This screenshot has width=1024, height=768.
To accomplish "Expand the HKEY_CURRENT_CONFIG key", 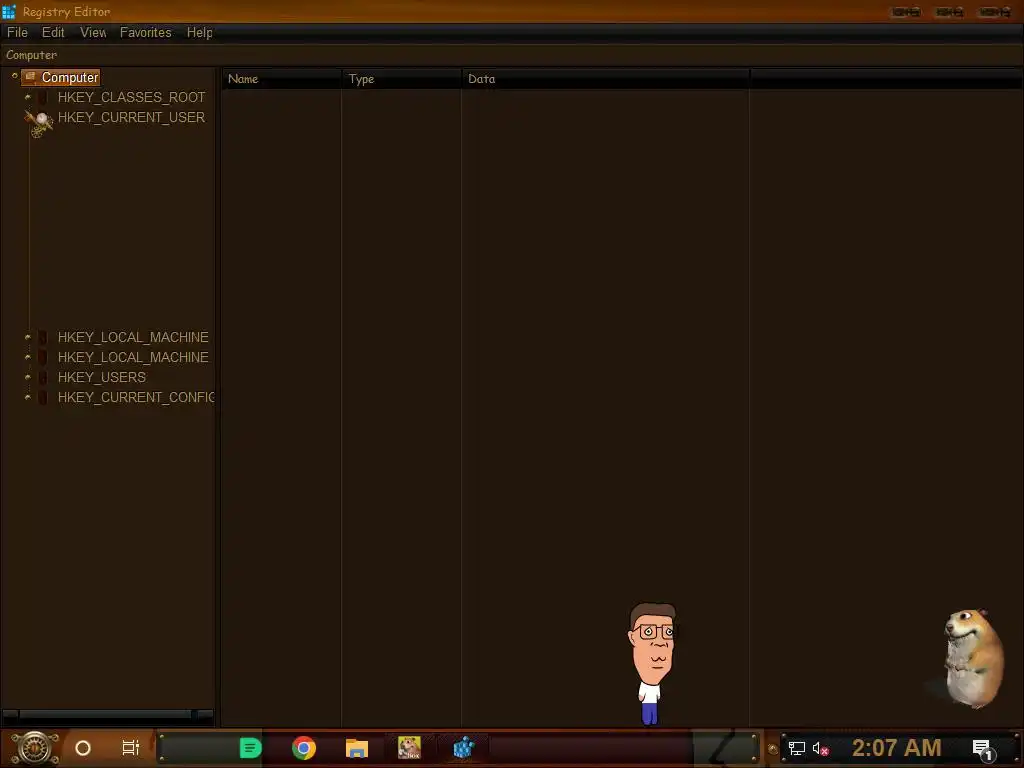I will [x=27, y=397].
